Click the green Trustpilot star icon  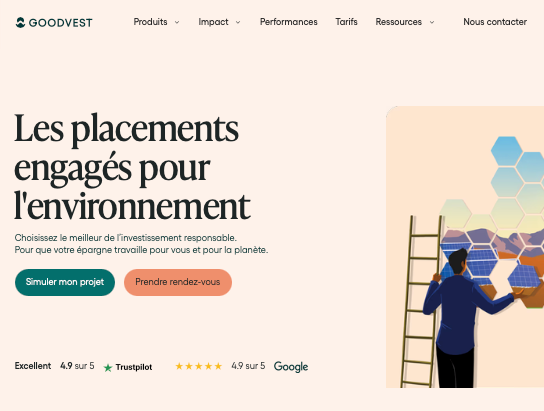[x=108, y=367]
